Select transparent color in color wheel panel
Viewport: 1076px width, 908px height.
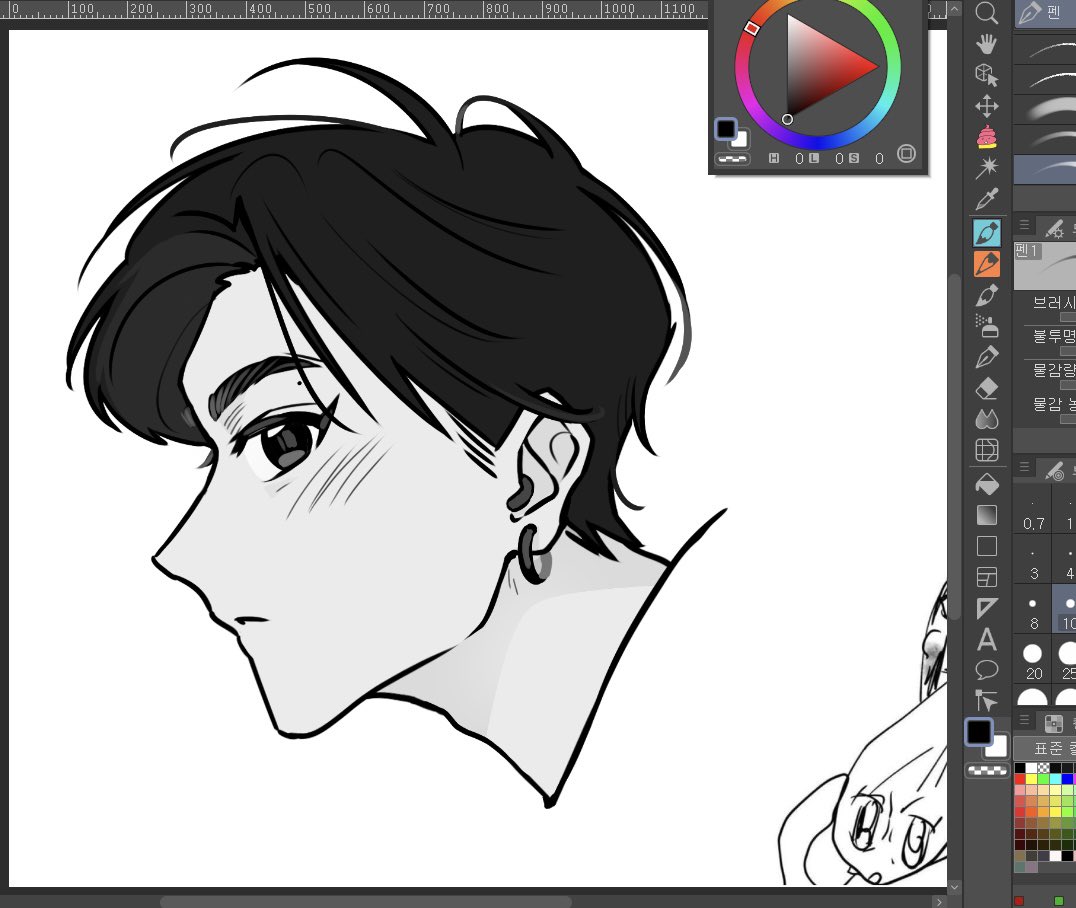(732, 159)
